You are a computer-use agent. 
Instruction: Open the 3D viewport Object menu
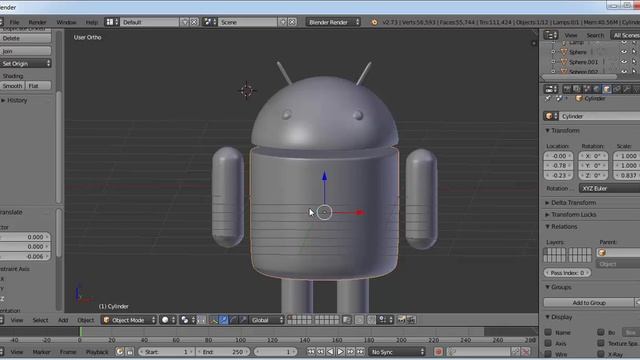pyautogui.click(x=85, y=320)
